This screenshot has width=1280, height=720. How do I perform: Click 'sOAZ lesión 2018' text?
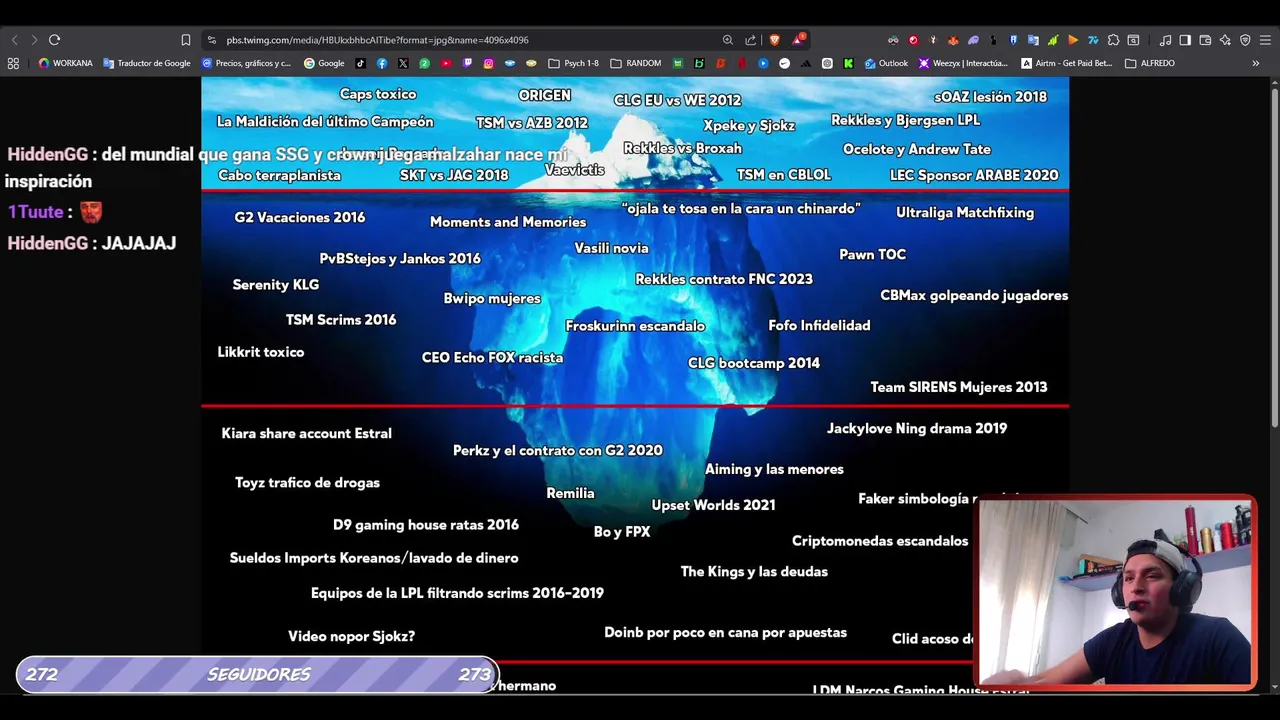[x=990, y=97]
